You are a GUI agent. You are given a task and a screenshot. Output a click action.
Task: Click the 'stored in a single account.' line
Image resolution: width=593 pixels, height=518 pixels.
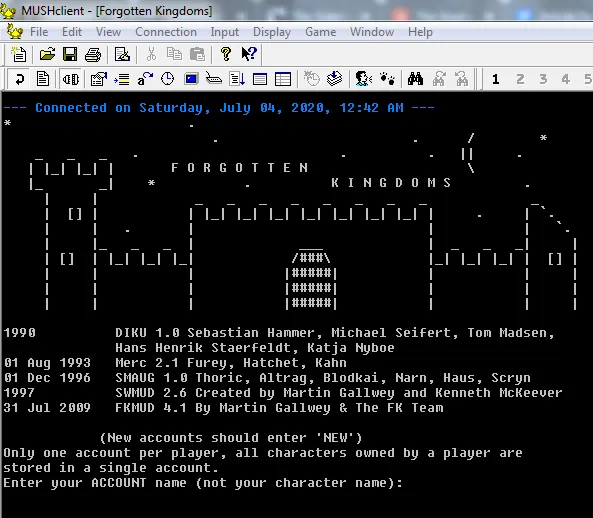point(111,468)
